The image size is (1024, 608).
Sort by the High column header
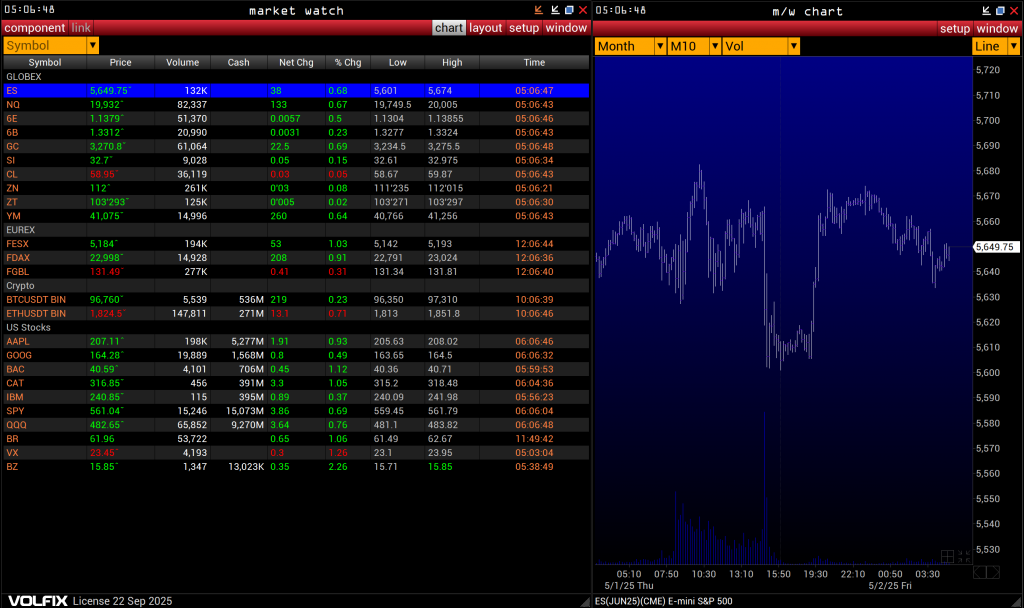(452, 62)
